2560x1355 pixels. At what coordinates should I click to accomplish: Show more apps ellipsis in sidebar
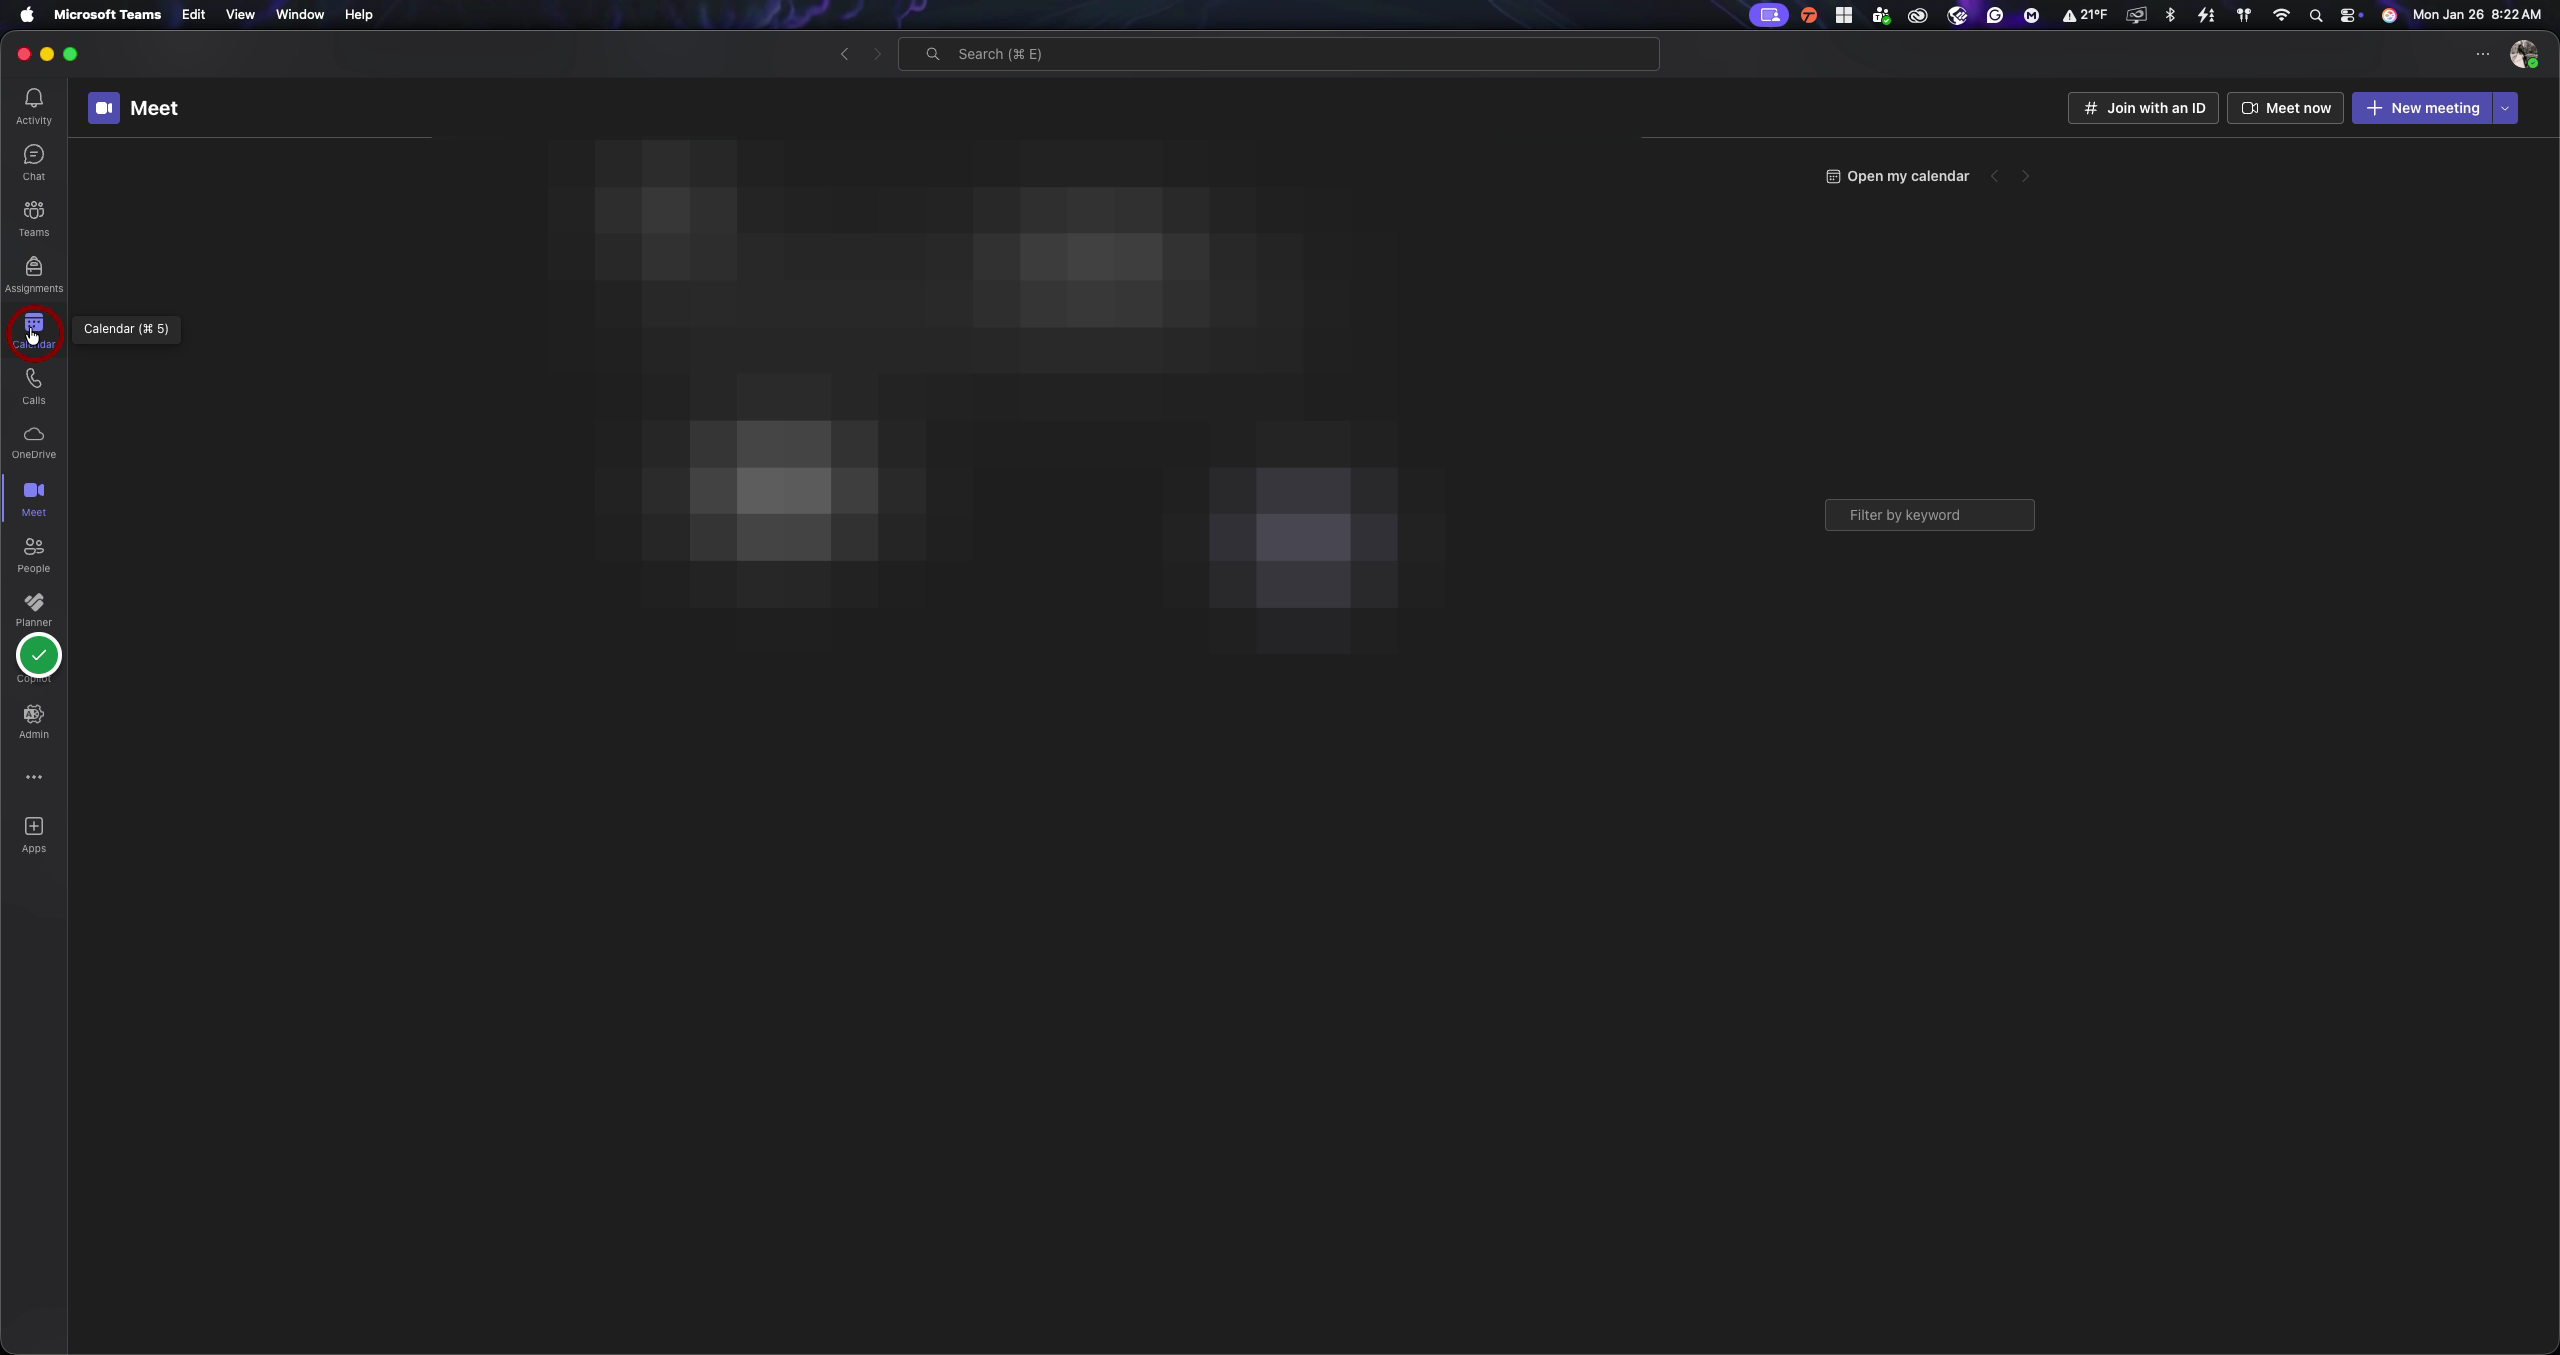tap(33, 777)
